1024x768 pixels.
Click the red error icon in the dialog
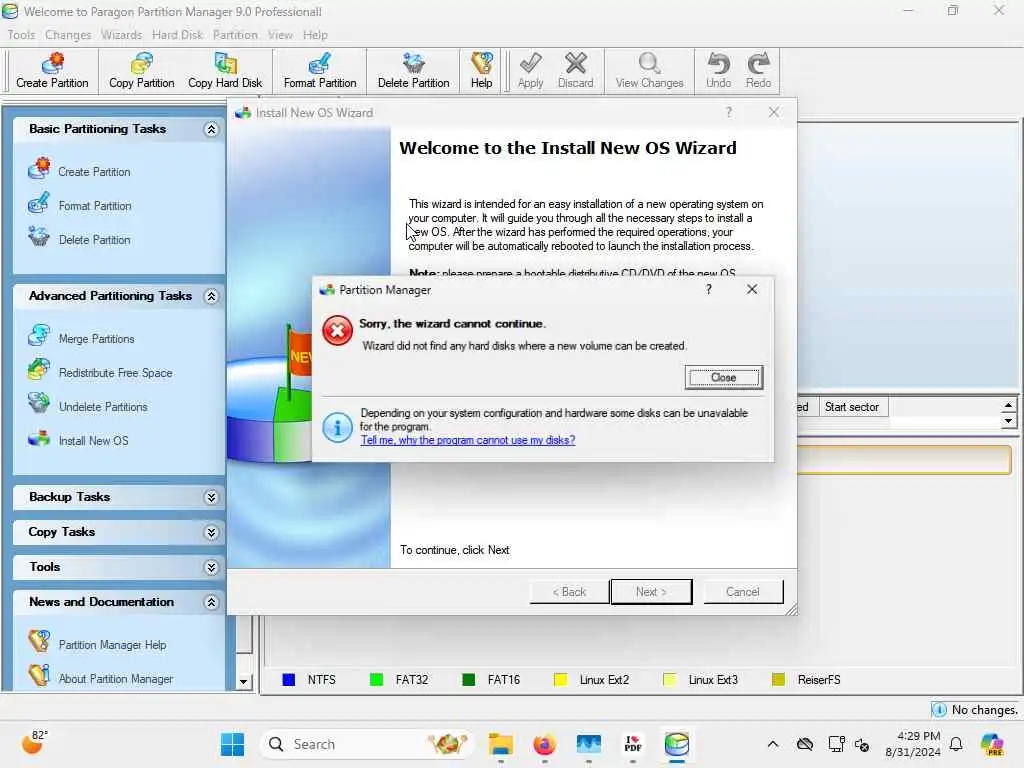[338, 330]
